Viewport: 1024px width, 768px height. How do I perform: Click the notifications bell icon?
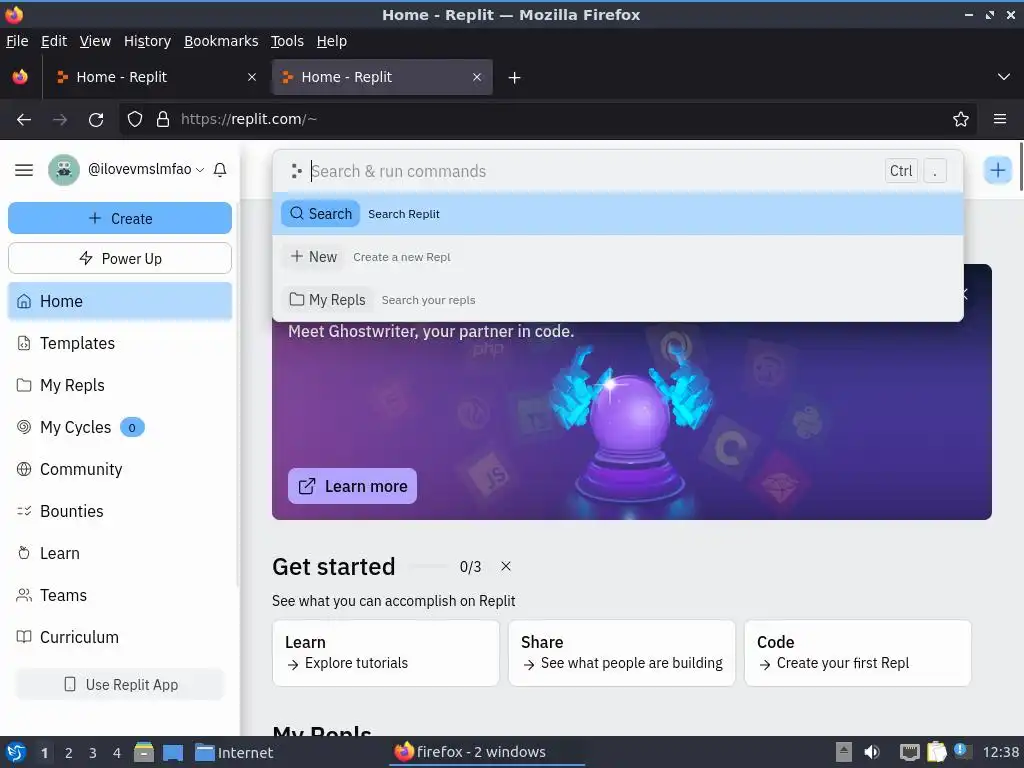220,170
